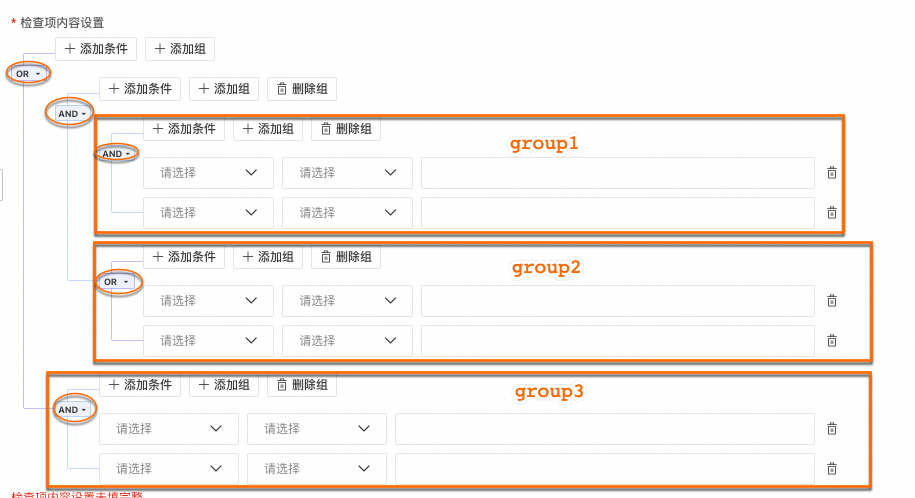
Task: Open group3's AND operator dropdown
Action: tap(72, 410)
